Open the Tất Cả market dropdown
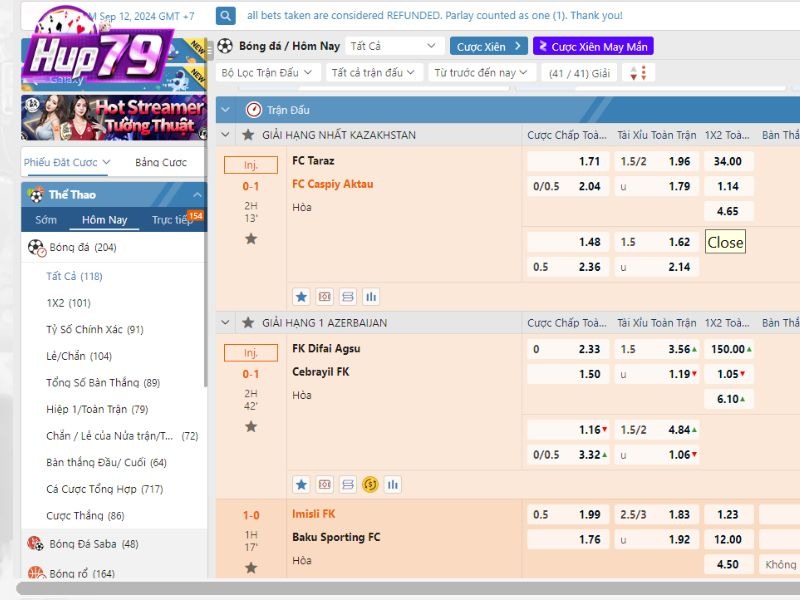800x600 pixels. [395, 46]
